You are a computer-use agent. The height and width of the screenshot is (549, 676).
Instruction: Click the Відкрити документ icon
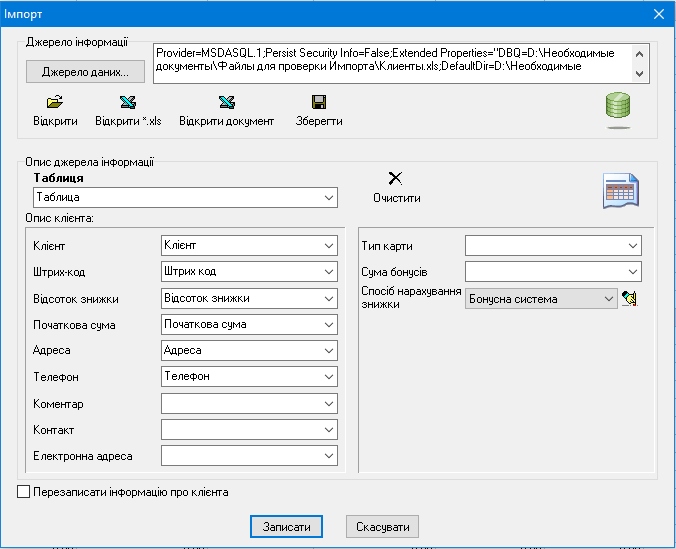226,102
